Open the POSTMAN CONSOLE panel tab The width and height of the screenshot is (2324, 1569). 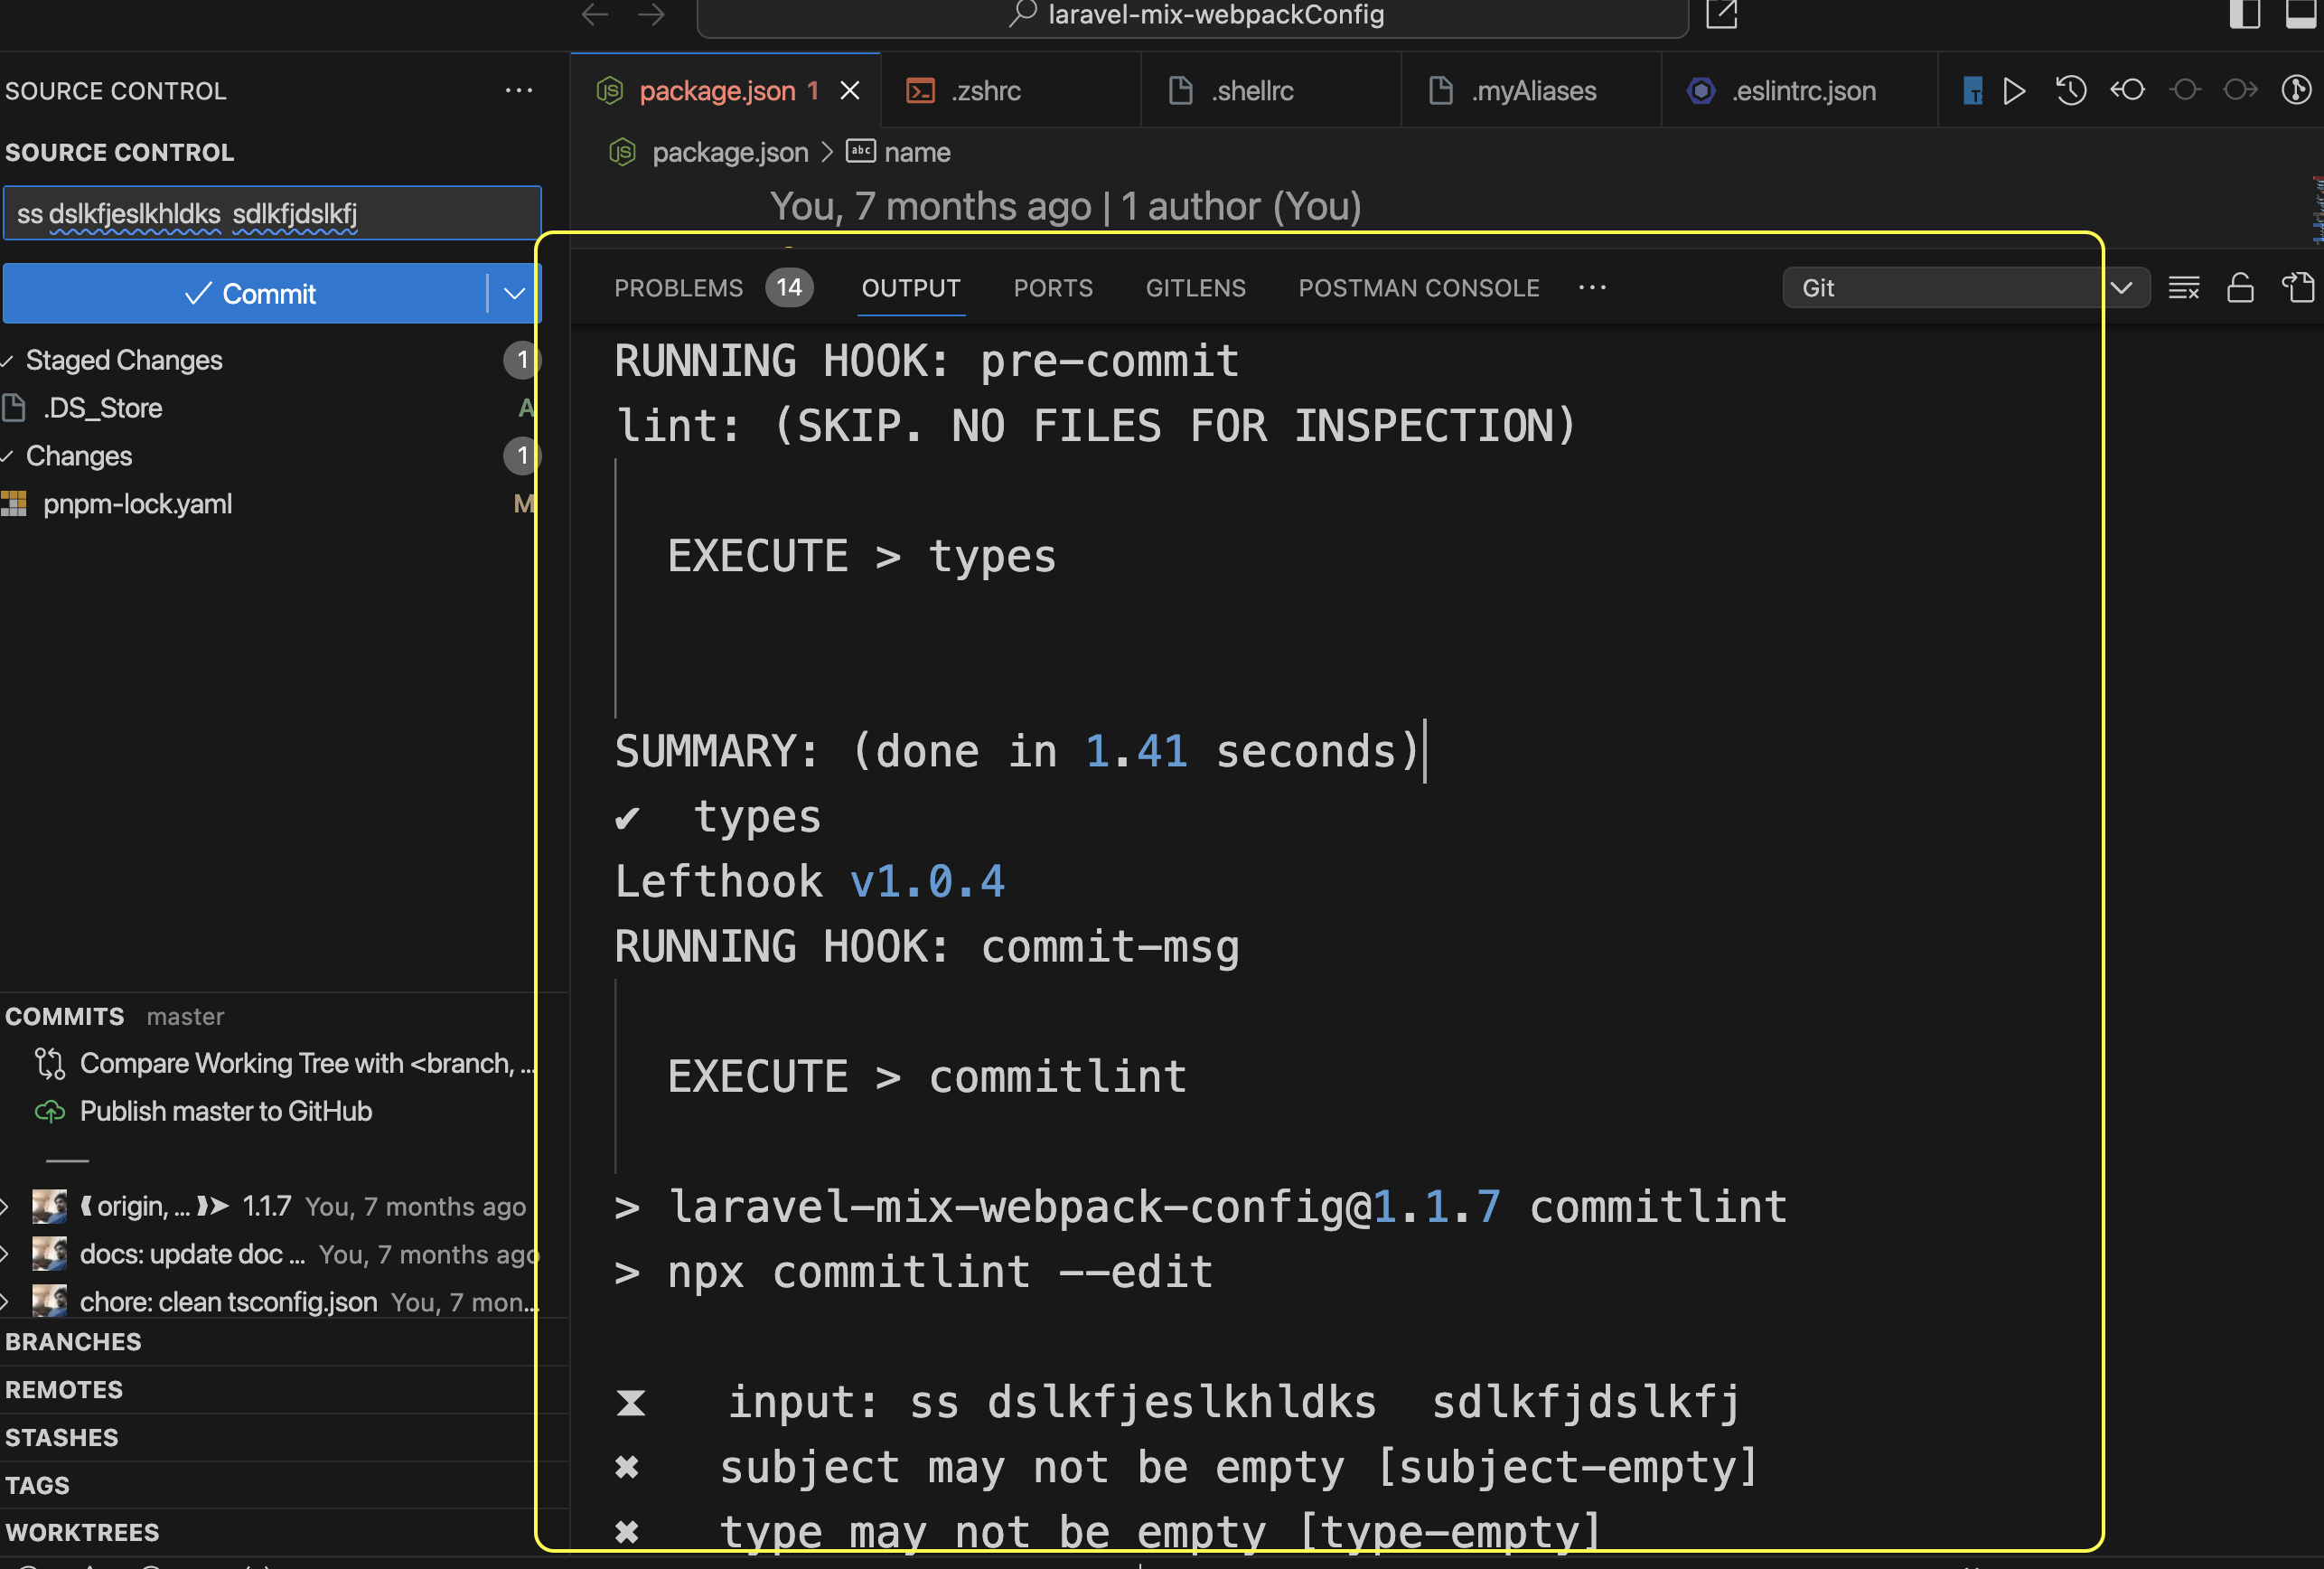tap(1418, 288)
